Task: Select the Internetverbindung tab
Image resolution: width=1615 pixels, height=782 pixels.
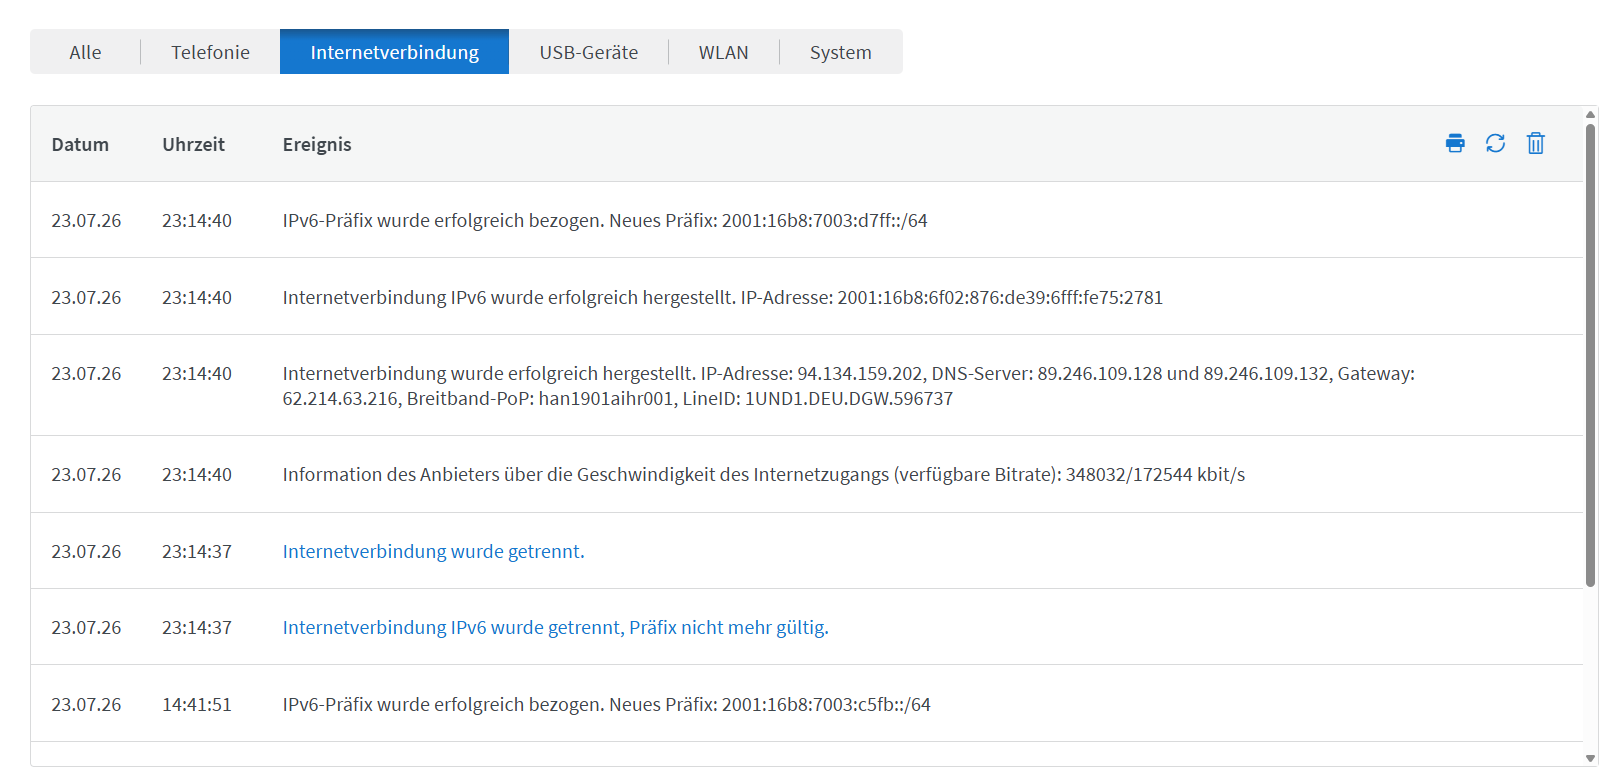Action: point(394,52)
